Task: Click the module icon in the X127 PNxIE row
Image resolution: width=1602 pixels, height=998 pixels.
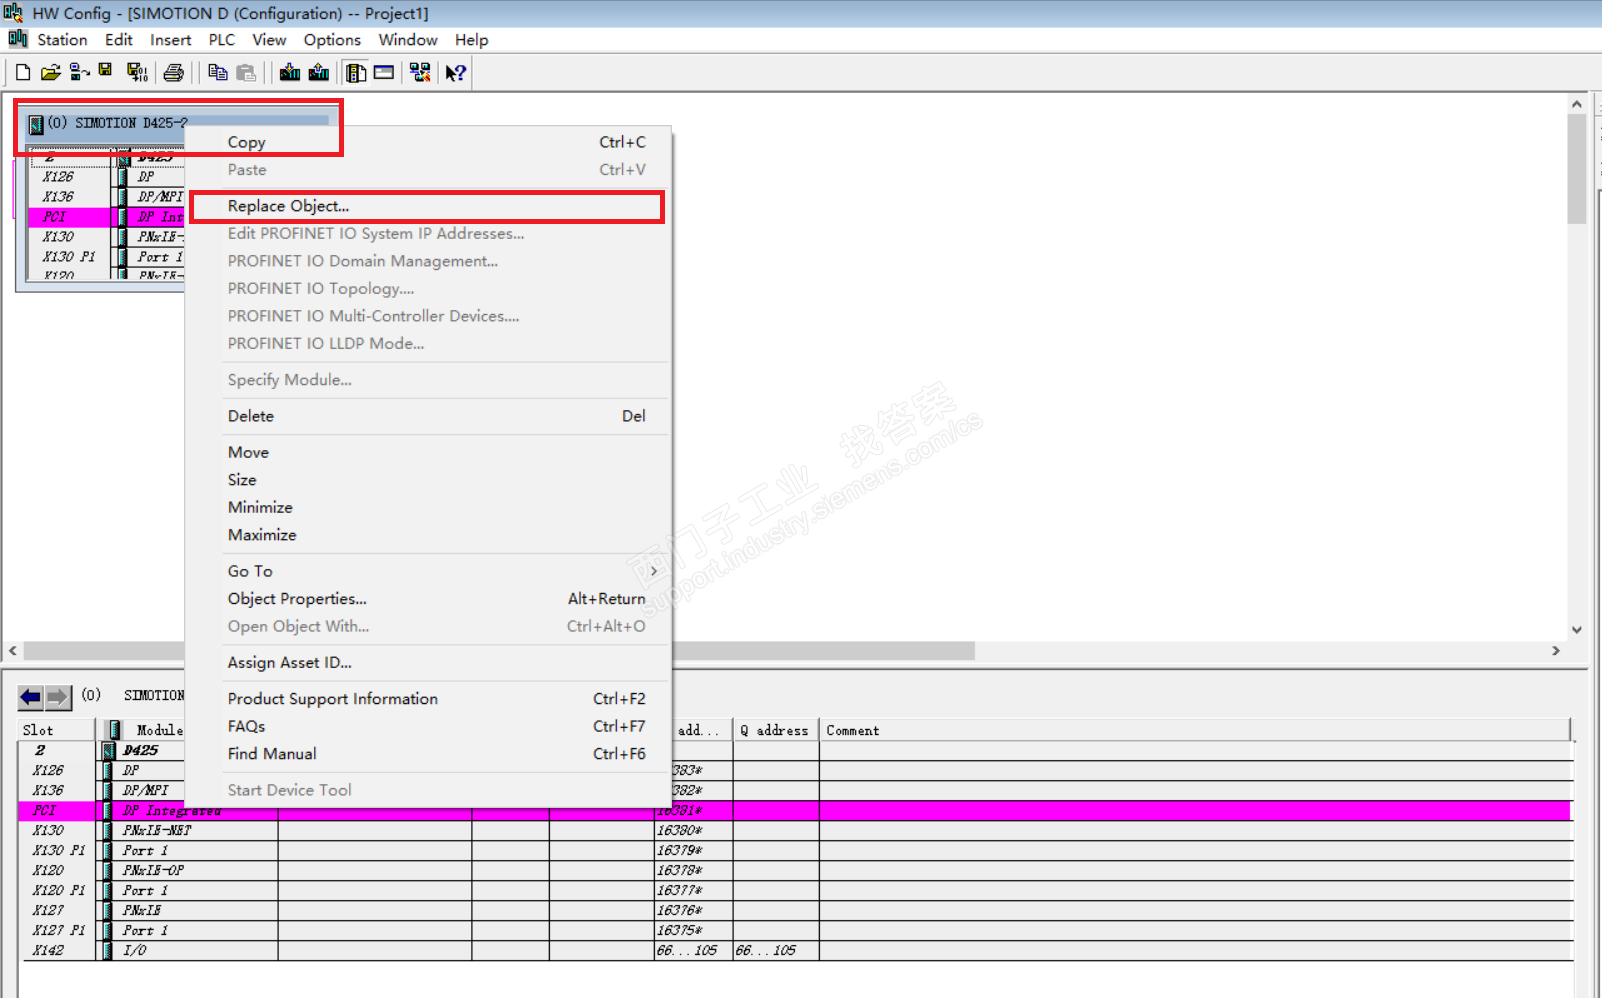Action: (x=107, y=910)
